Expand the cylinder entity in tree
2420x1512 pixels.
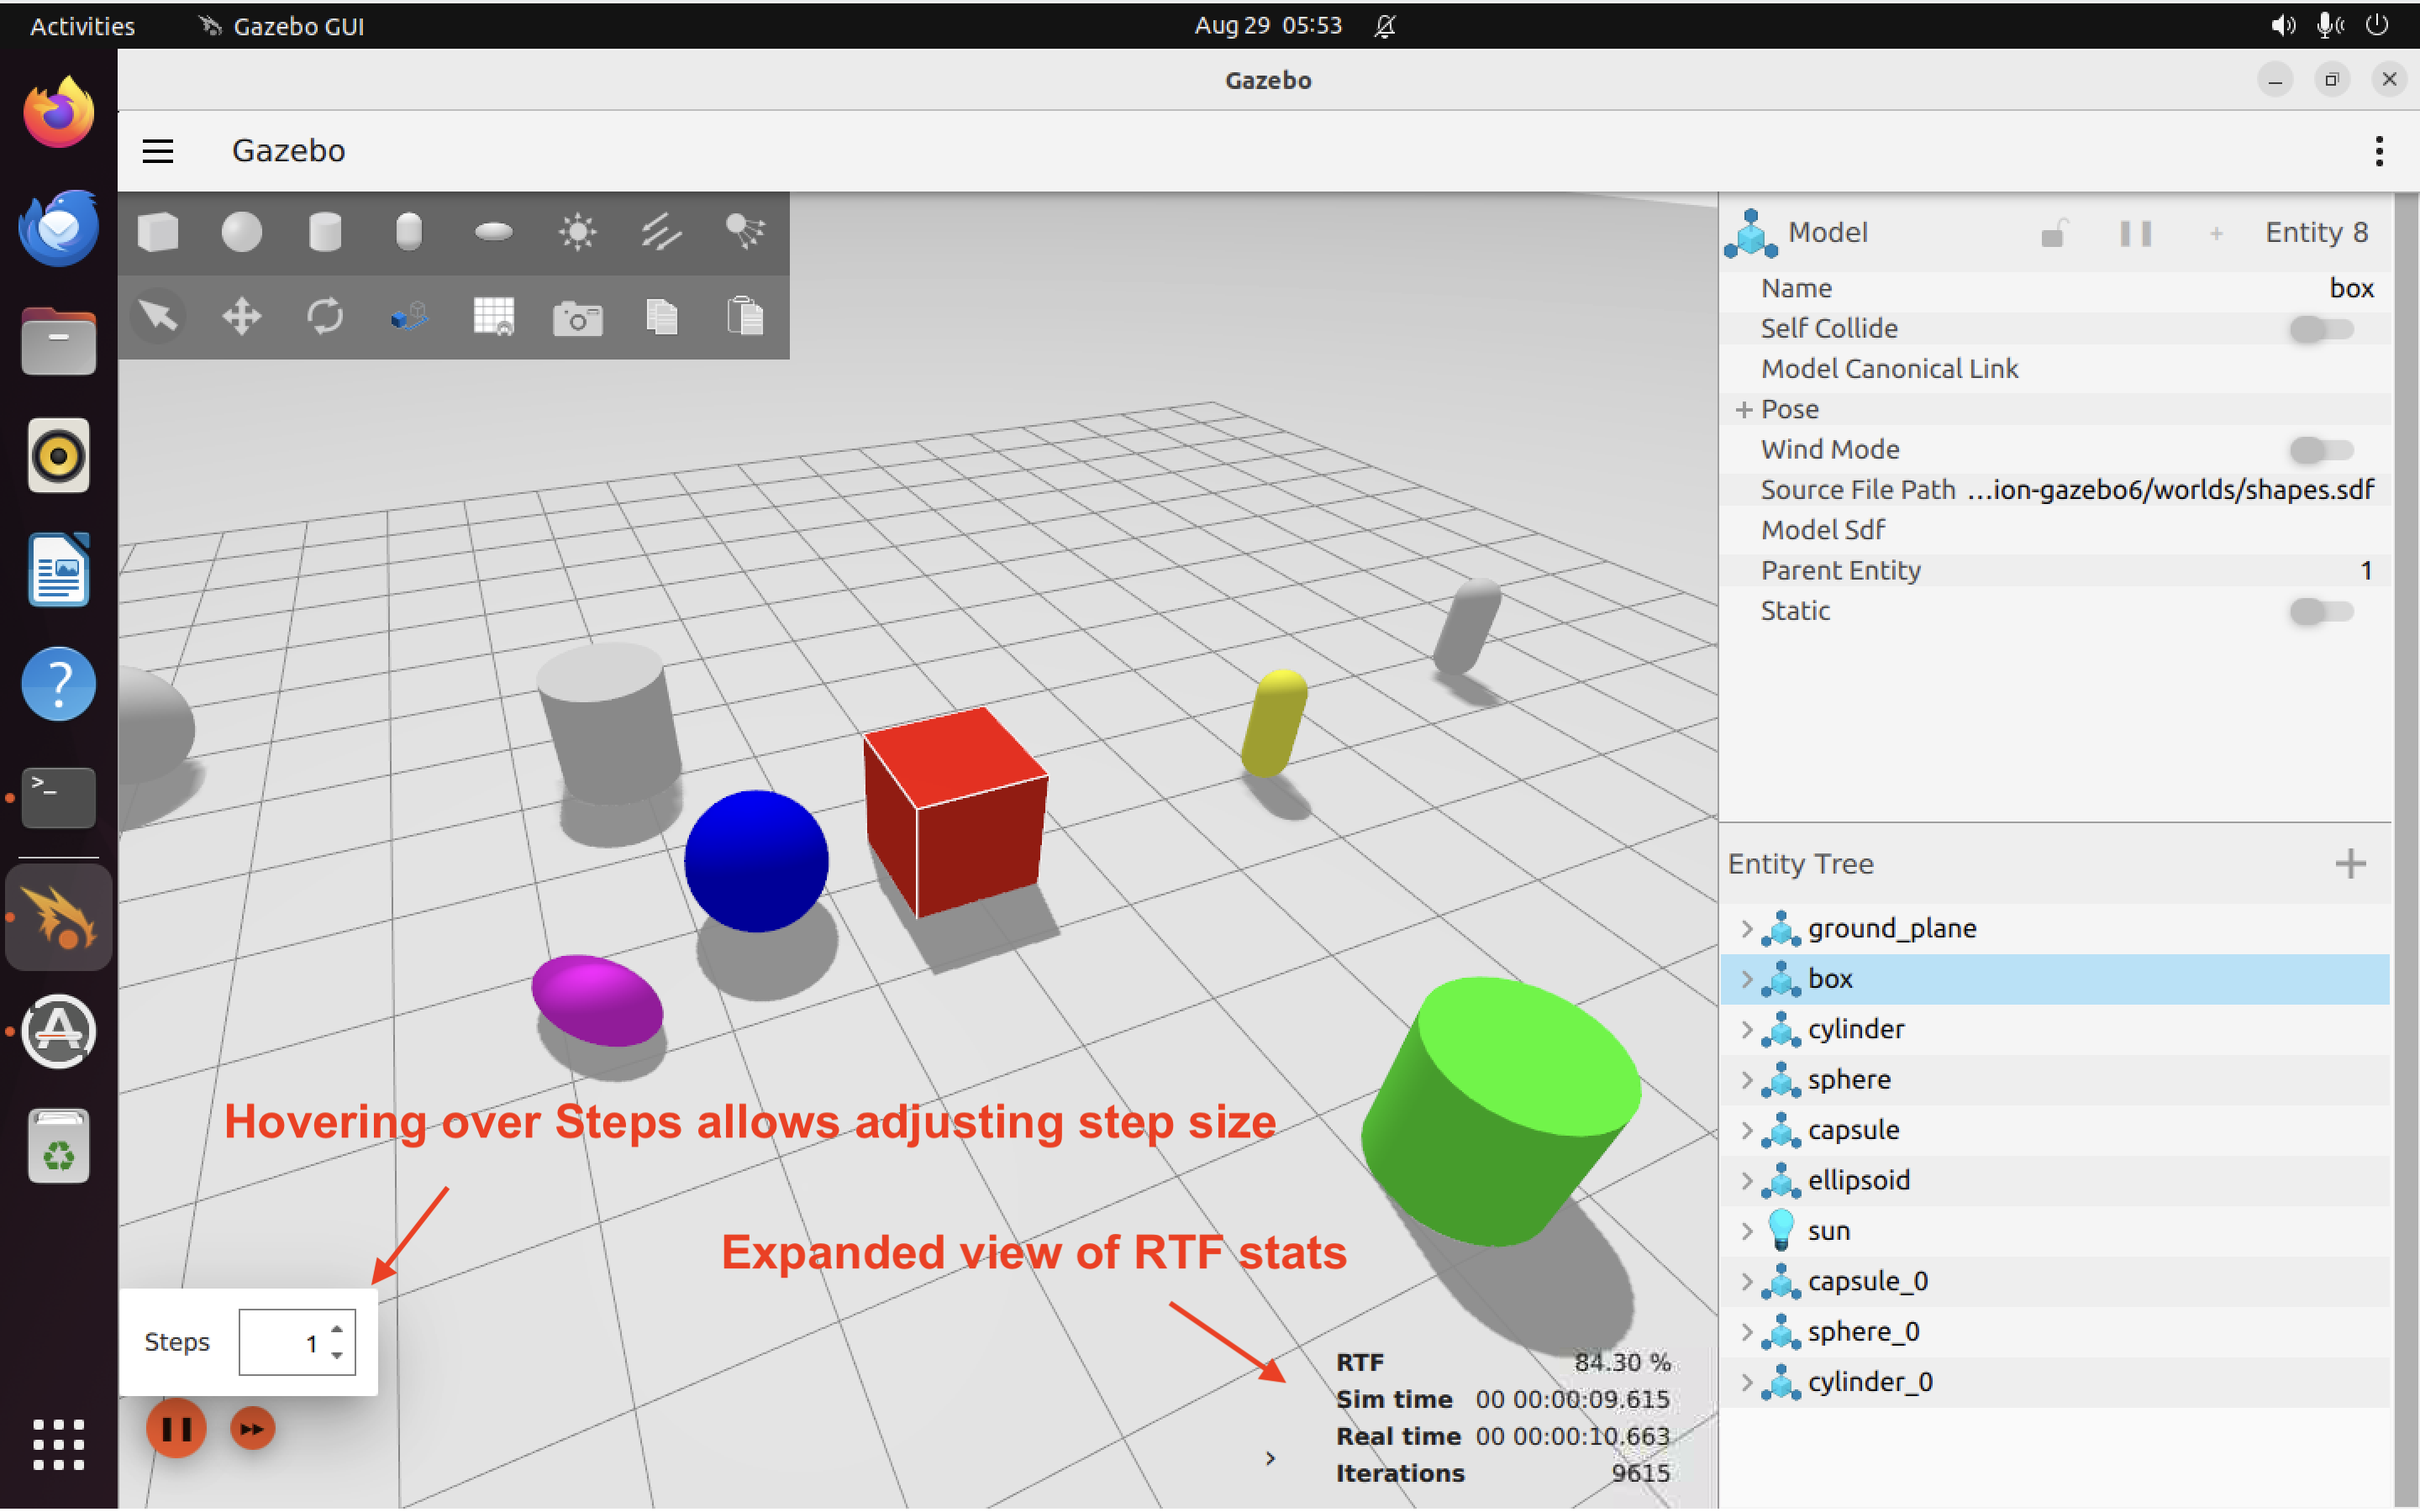[x=1746, y=1029]
